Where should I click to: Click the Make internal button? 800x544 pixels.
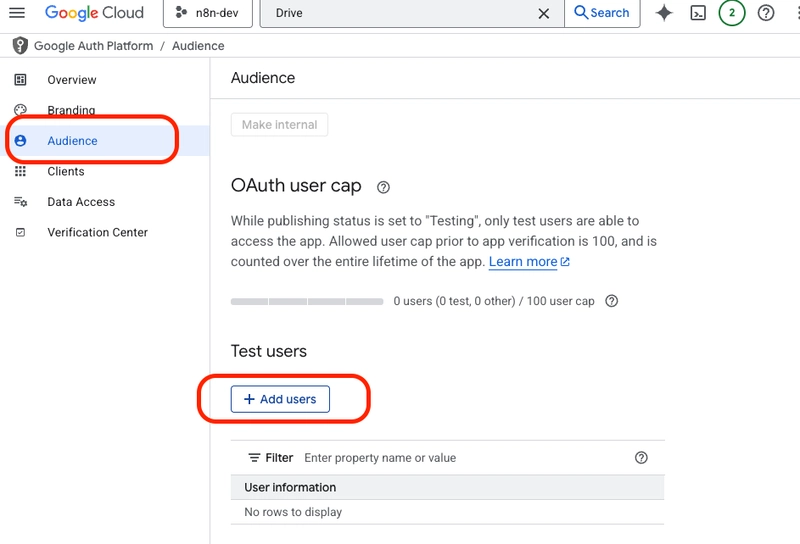(280, 125)
